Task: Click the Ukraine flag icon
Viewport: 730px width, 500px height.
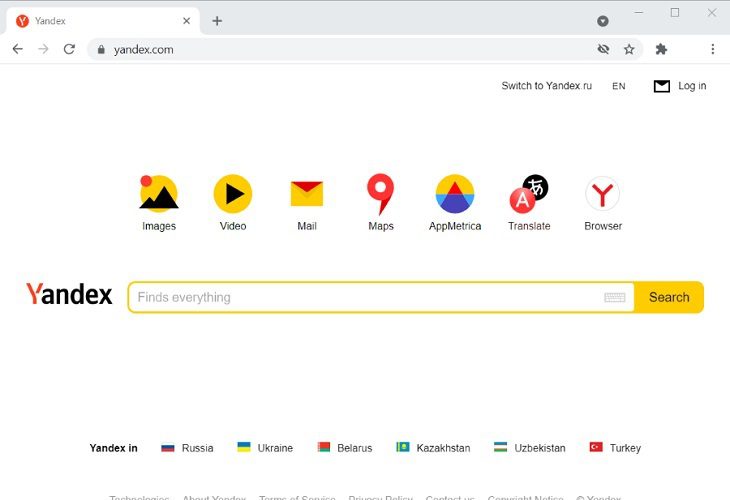Action: pyautogui.click(x=244, y=447)
